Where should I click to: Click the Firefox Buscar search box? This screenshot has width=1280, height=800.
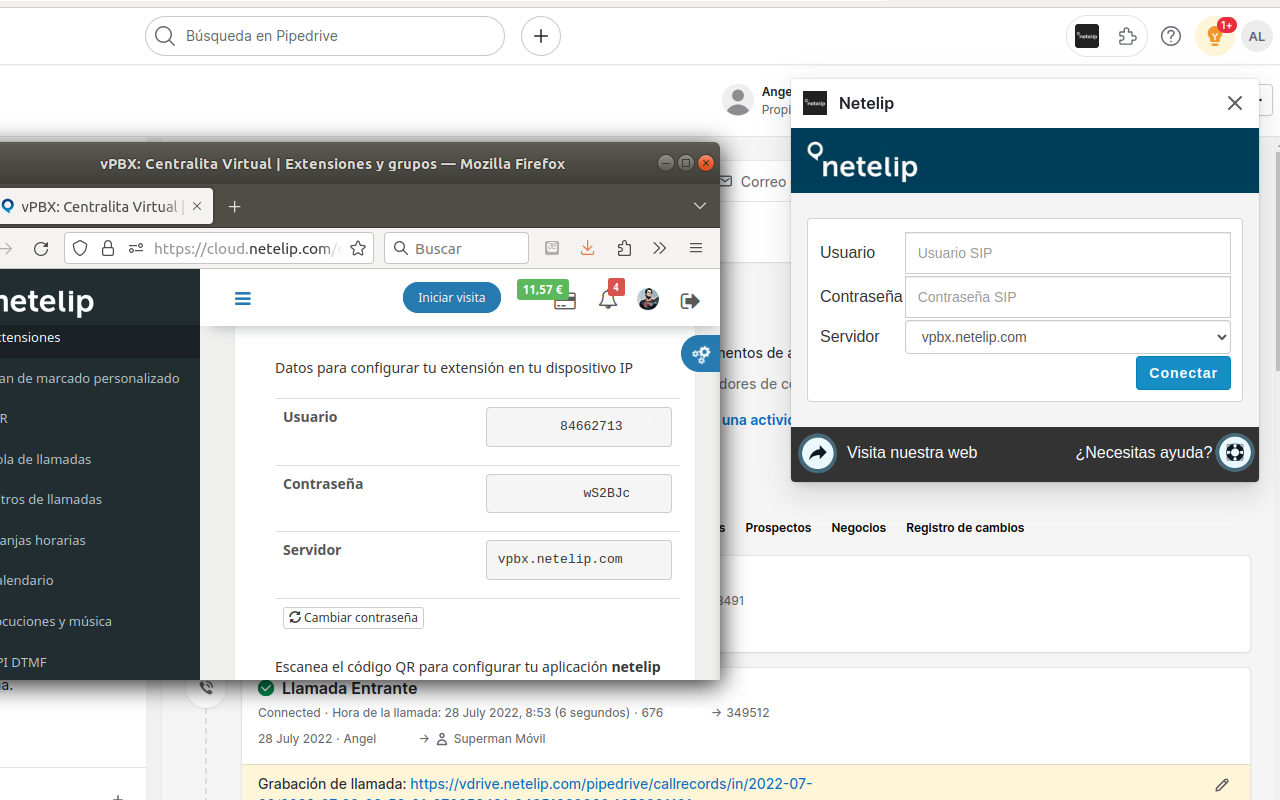click(x=456, y=248)
